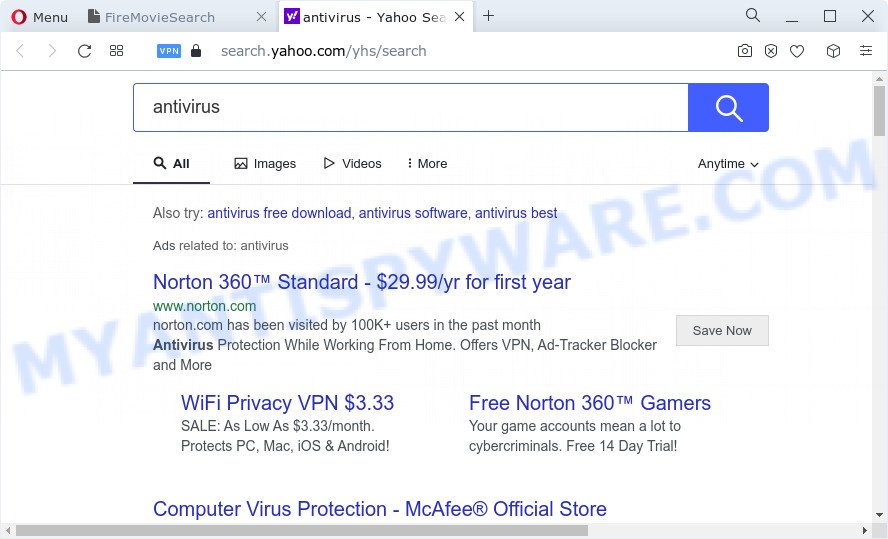Open ad blocker shield settings
The height and width of the screenshot is (539, 888).
pos(771,51)
